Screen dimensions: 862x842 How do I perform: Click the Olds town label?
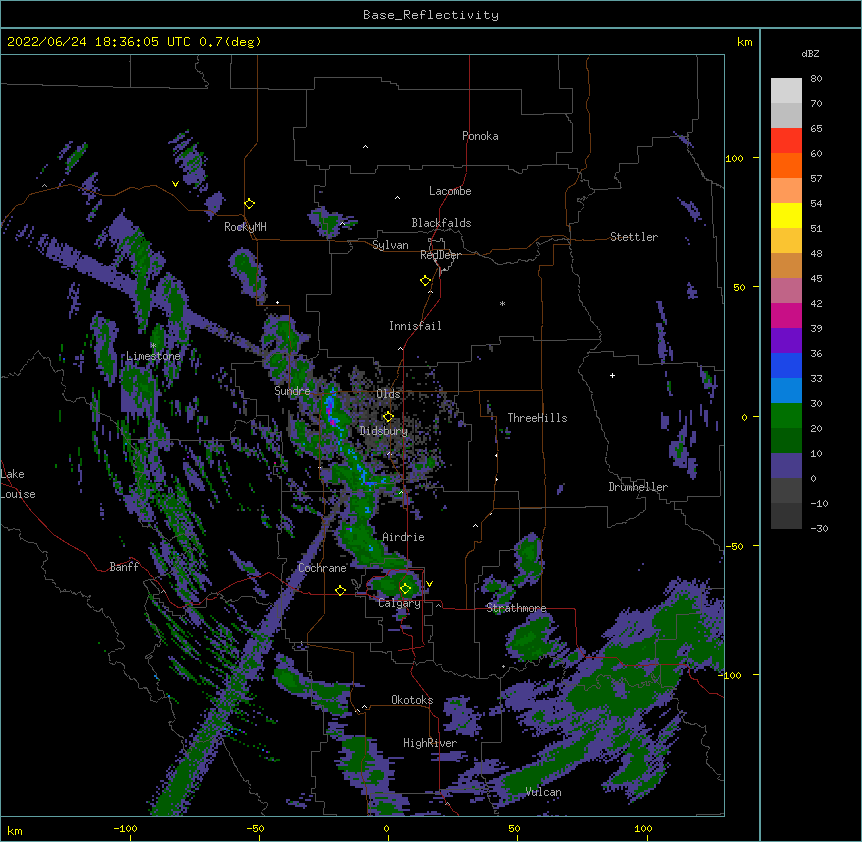[x=388, y=394]
